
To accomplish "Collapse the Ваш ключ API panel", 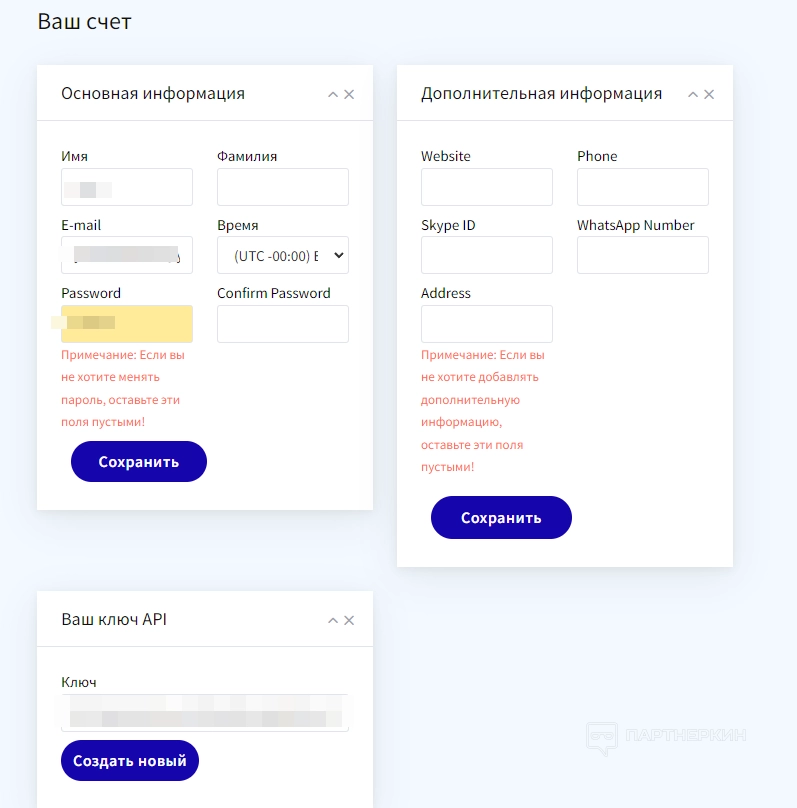I will [x=333, y=621].
